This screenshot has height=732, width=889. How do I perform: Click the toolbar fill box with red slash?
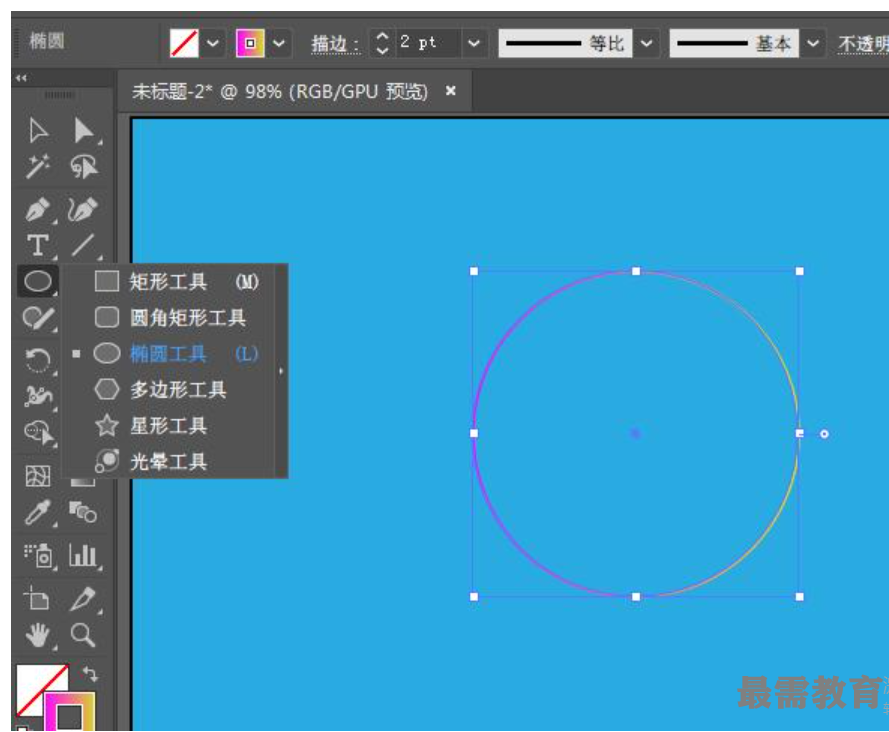(x=35, y=684)
